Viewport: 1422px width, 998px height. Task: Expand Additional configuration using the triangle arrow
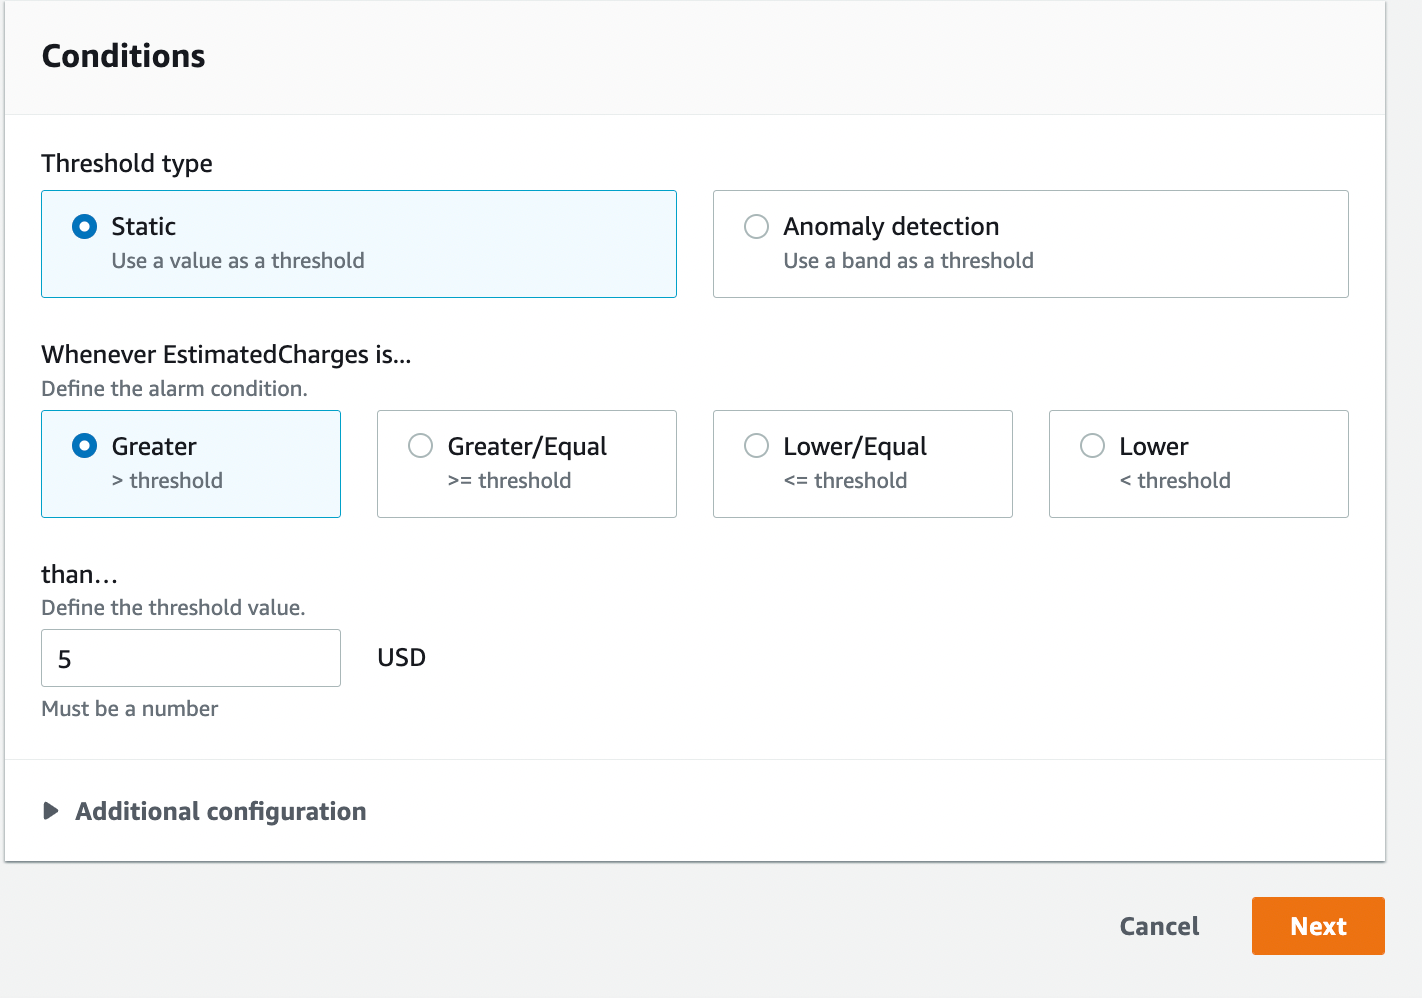tap(51, 811)
